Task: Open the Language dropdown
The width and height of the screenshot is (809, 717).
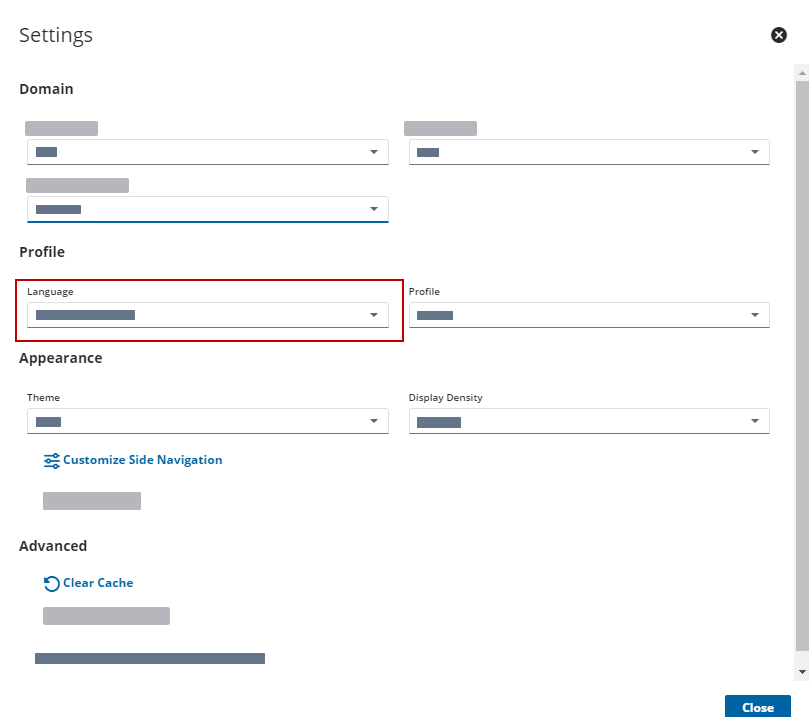Action: [207, 315]
